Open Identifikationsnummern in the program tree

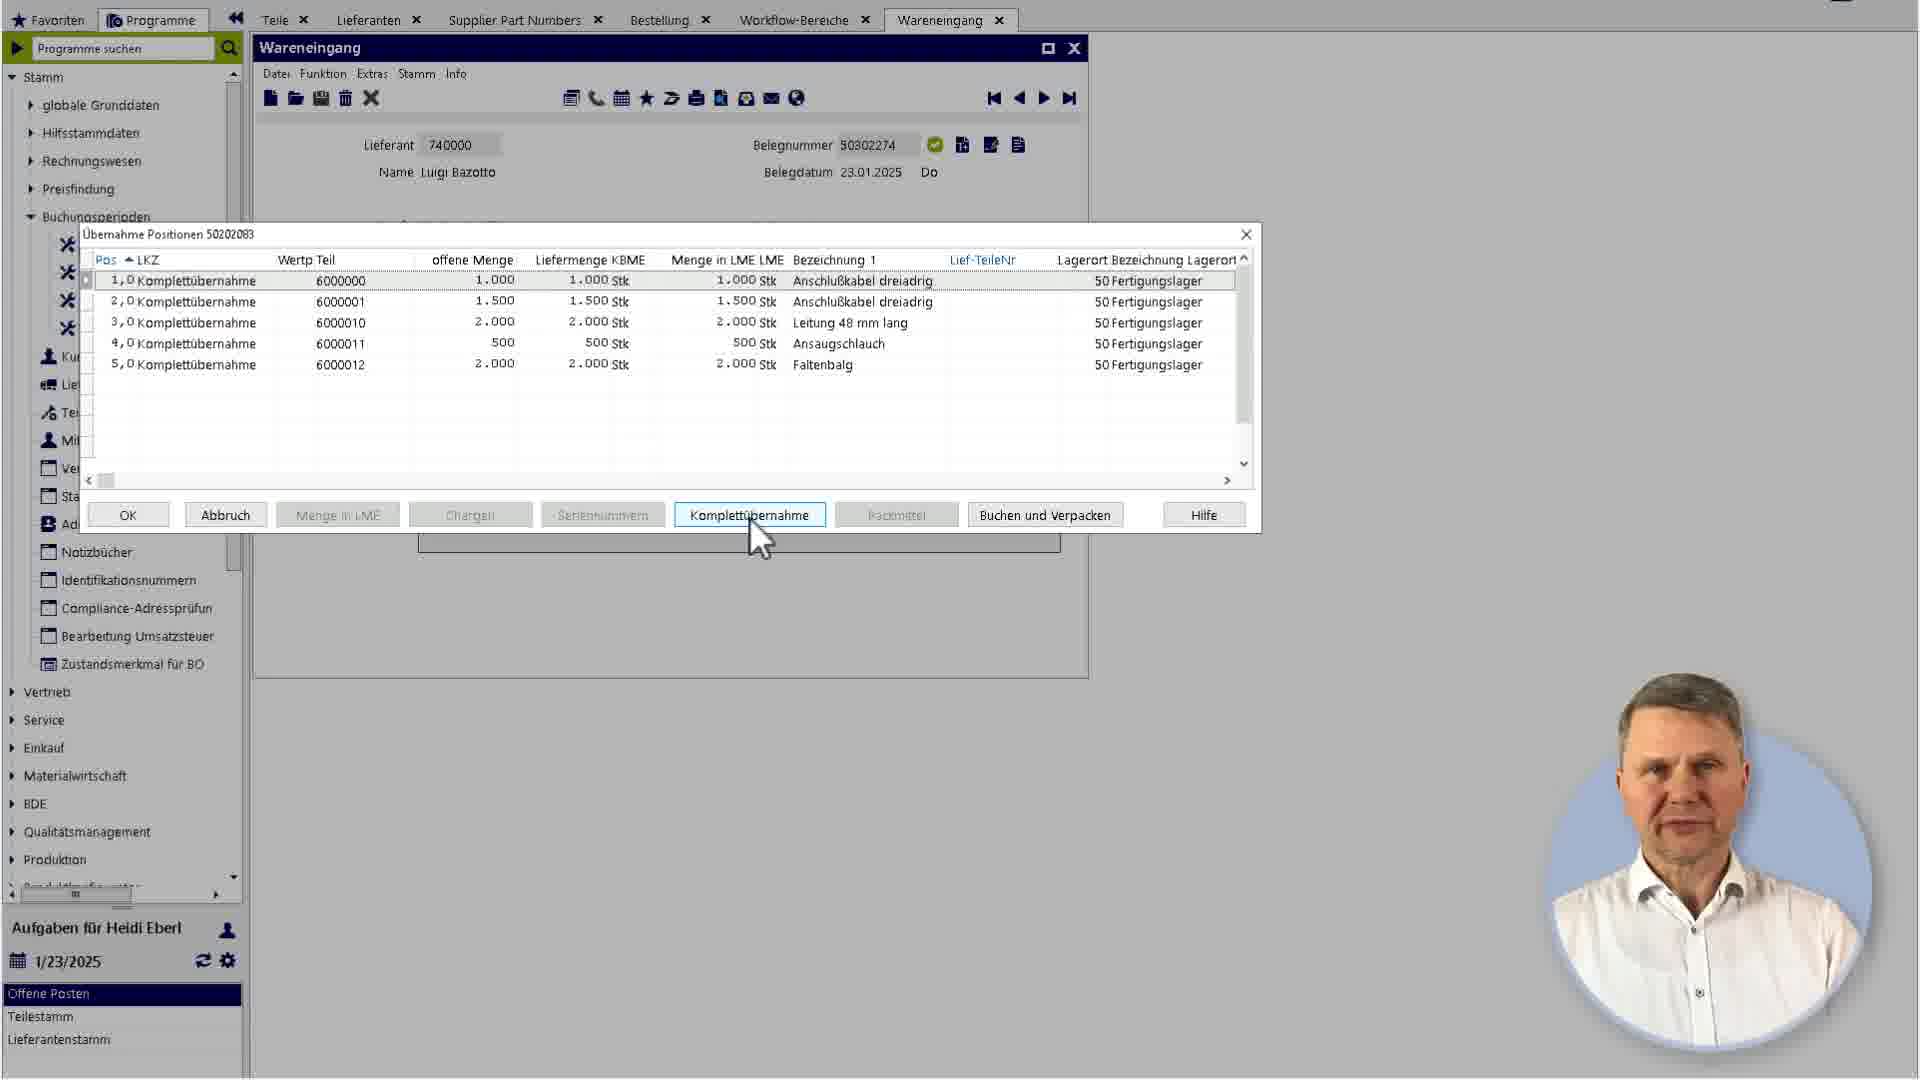(128, 580)
